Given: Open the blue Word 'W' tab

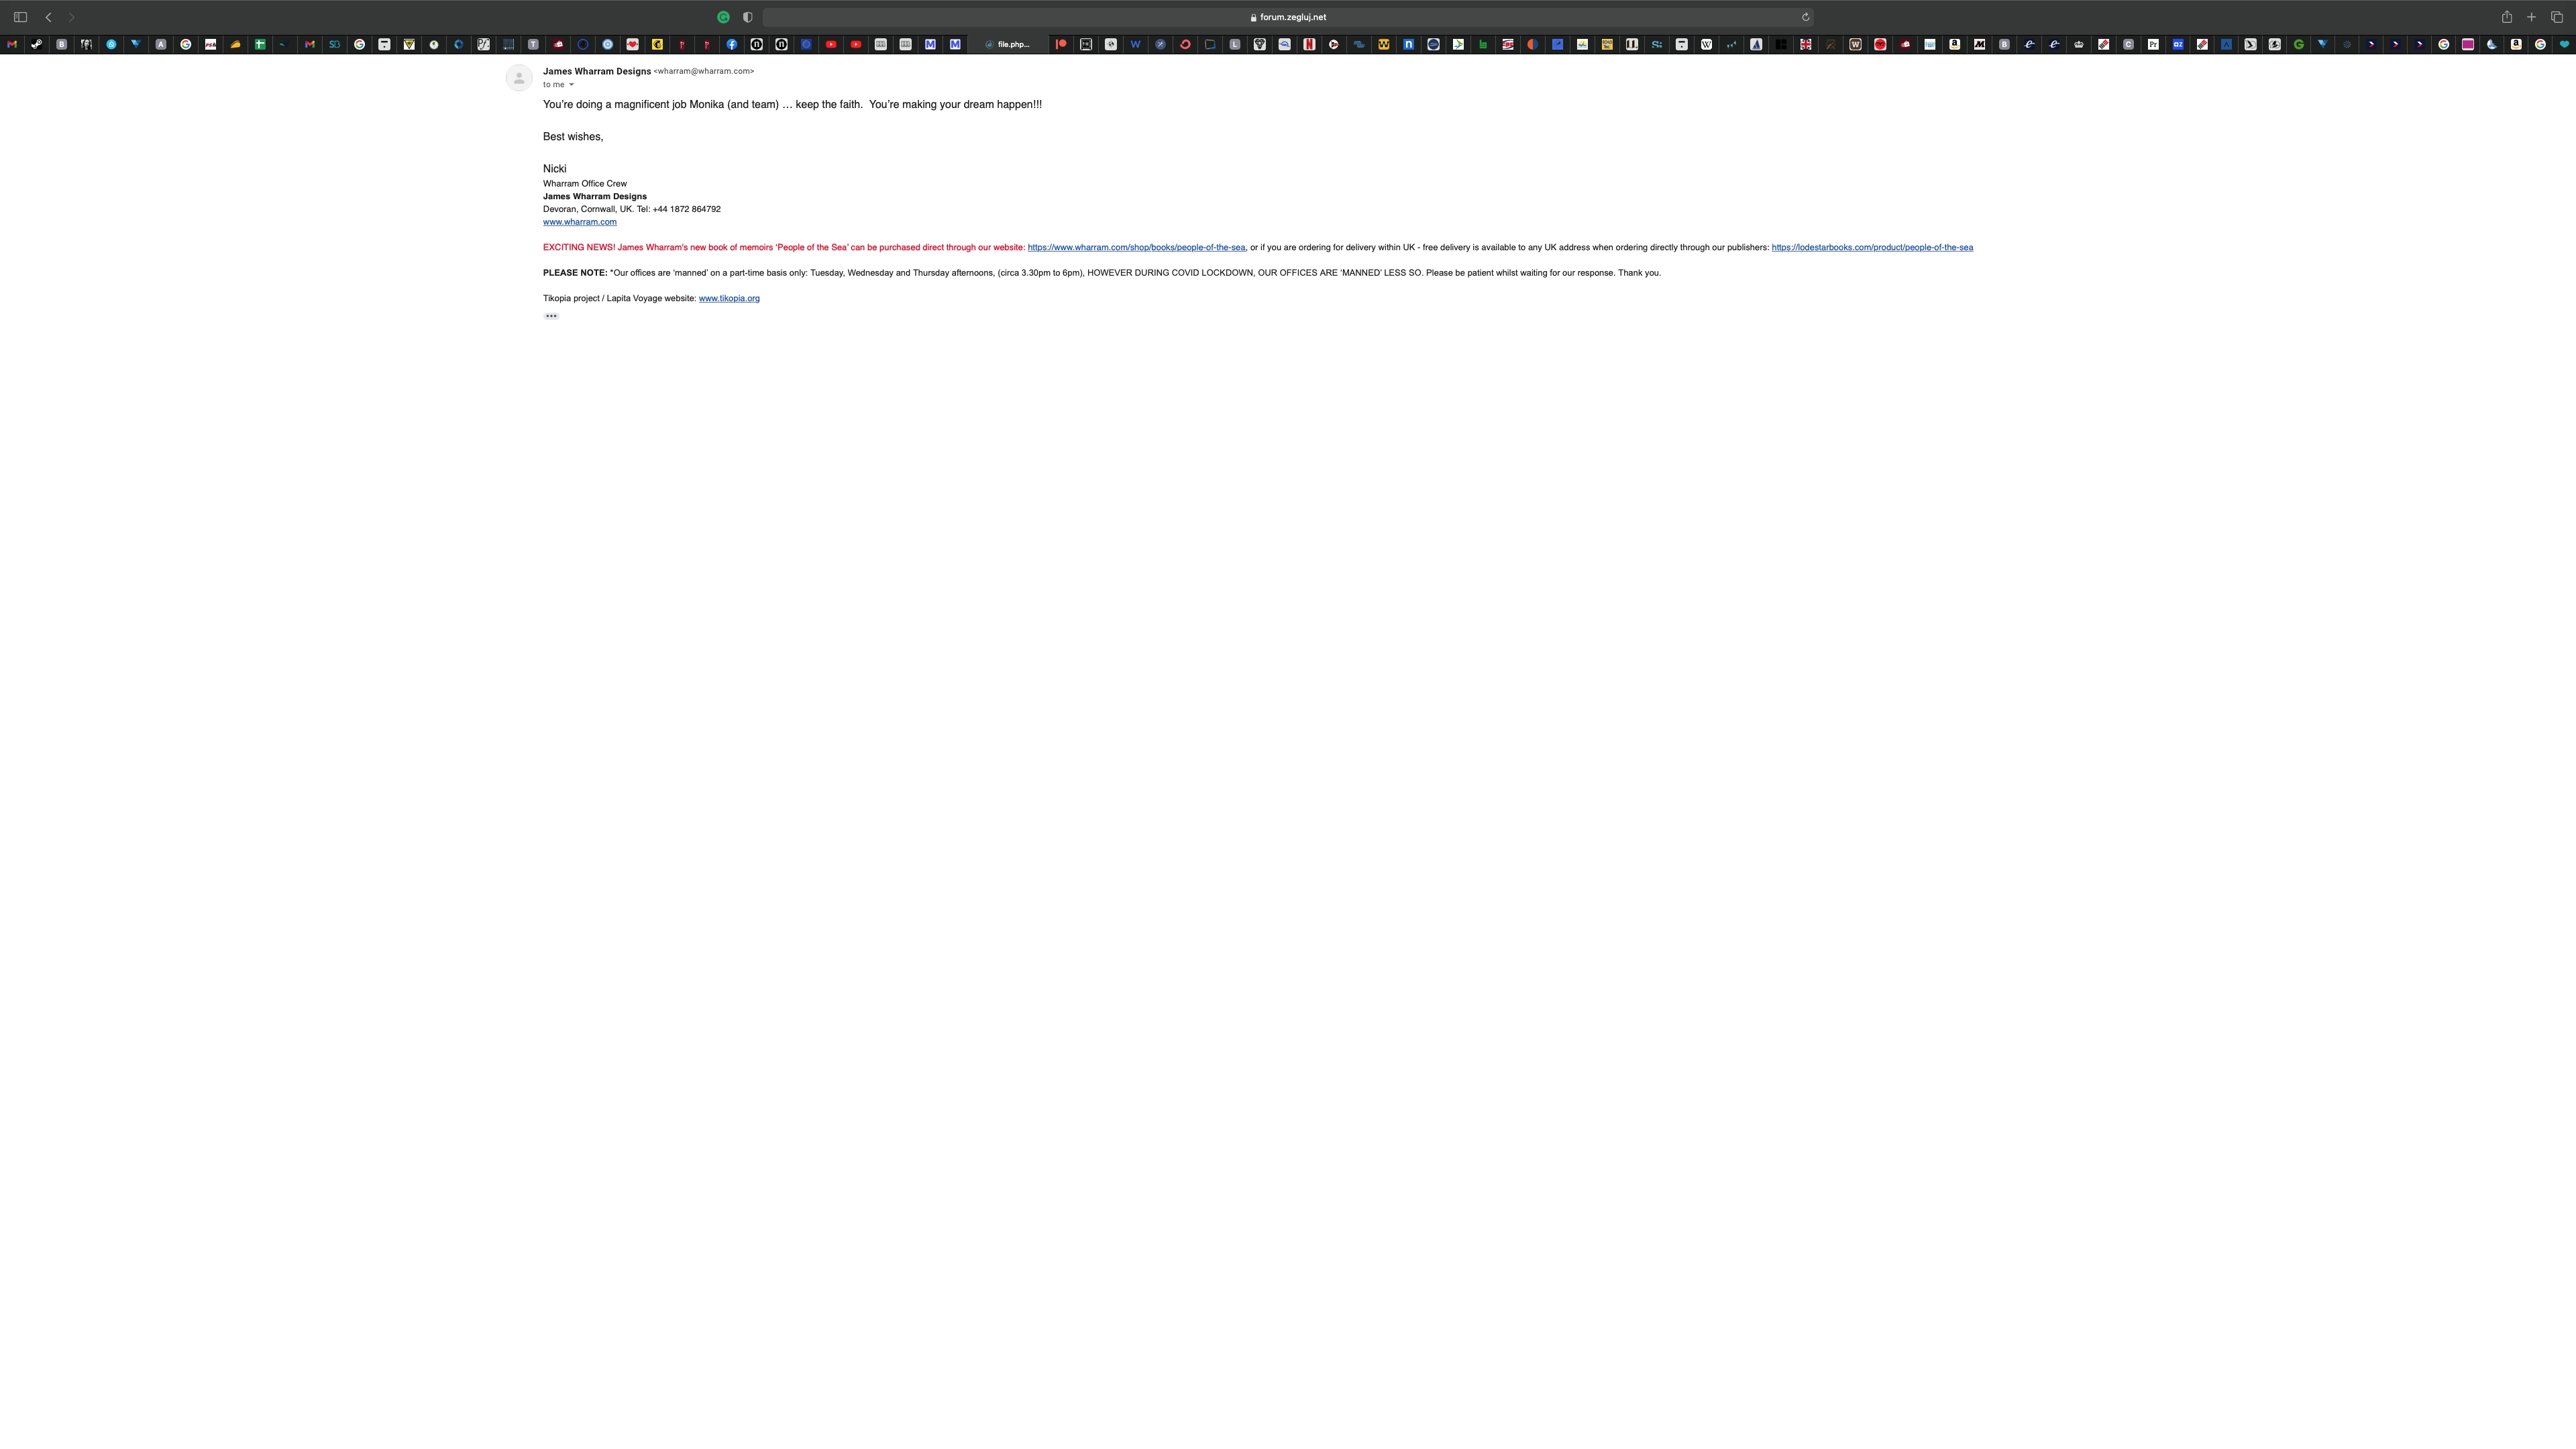Looking at the screenshot, I should pyautogui.click(x=1135, y=44).
